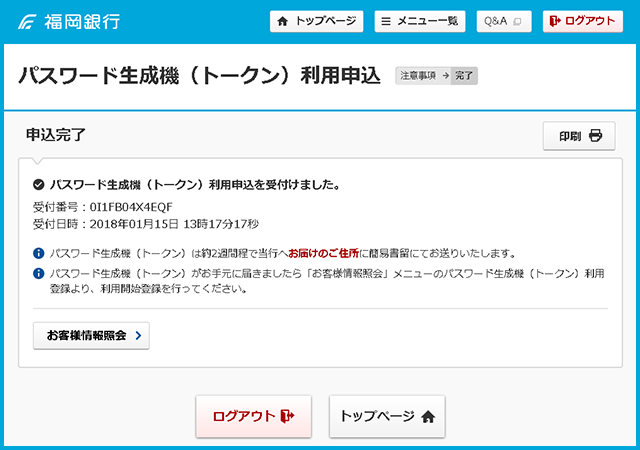Screen dimensions: 640x450
Task: Click the 申込完了 section heading
Action: (x=56, y=135)
